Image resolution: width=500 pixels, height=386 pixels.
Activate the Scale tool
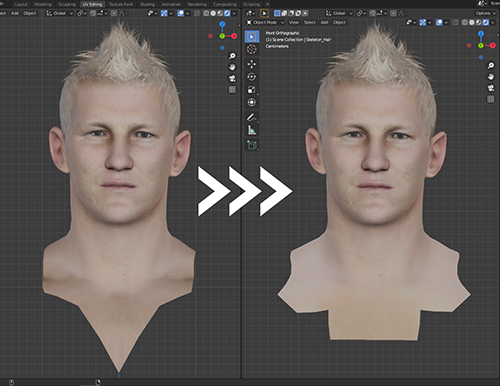click(252, 89)
